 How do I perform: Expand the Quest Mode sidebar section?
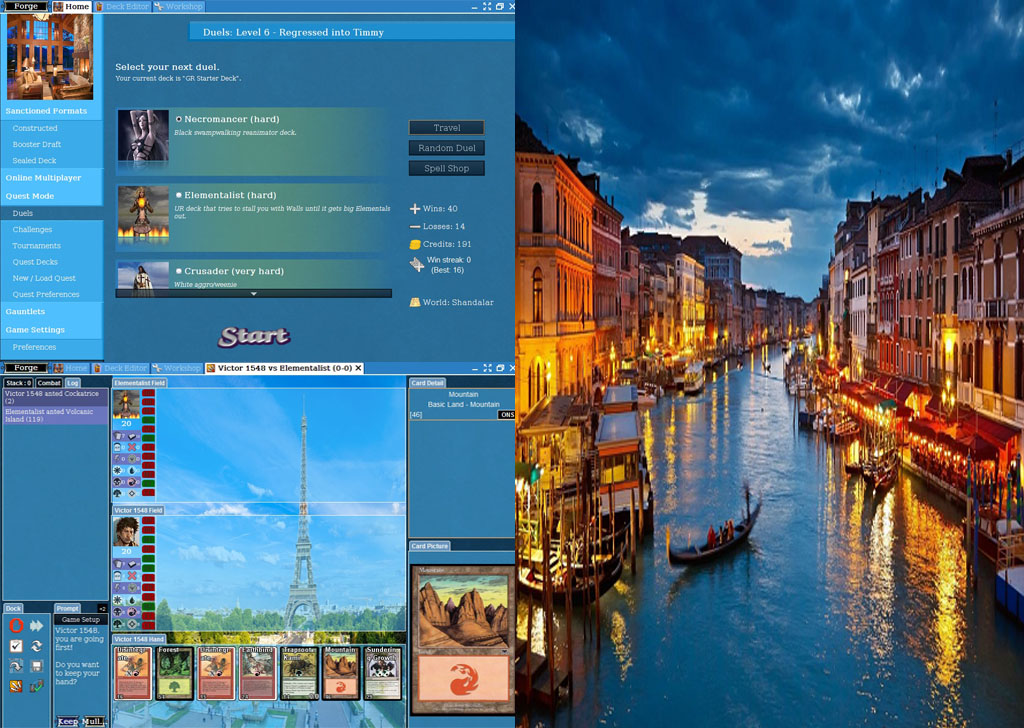(x=30, y=196)
